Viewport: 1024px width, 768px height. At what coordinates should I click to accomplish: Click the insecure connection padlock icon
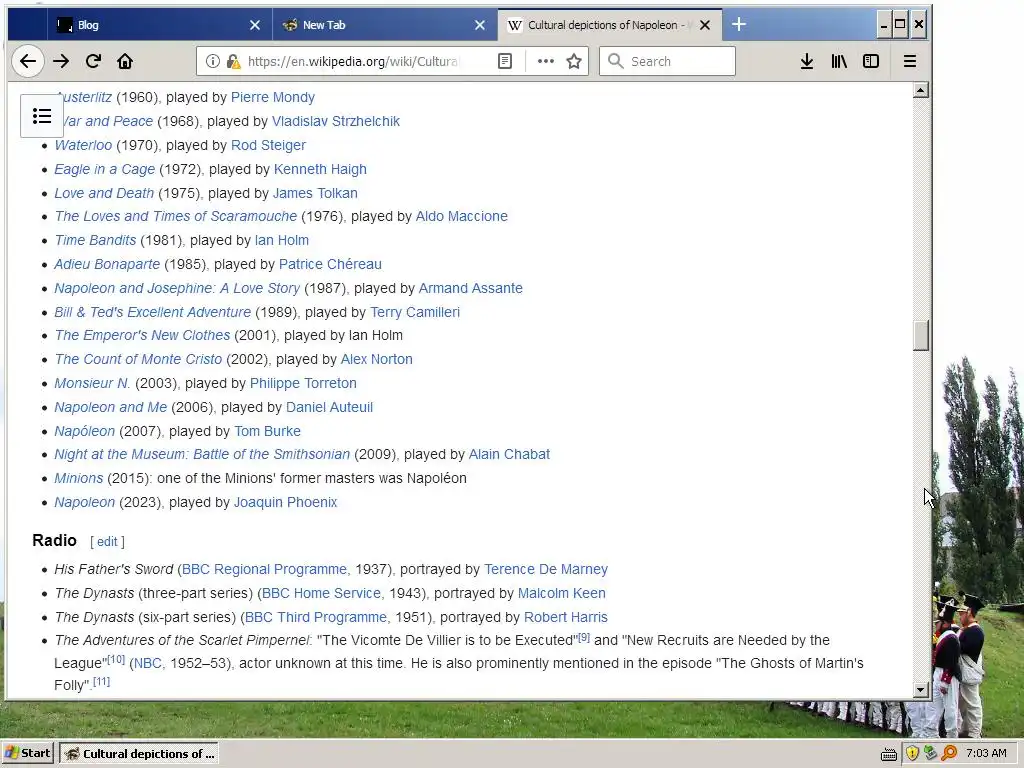[233, 61]
